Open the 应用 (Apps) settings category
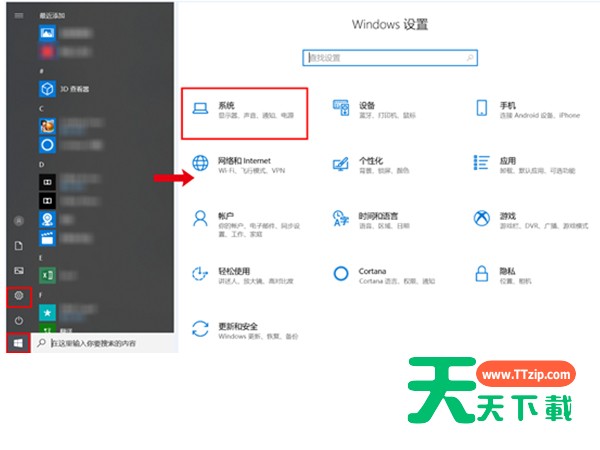The image size is (600, 450). 524,165
